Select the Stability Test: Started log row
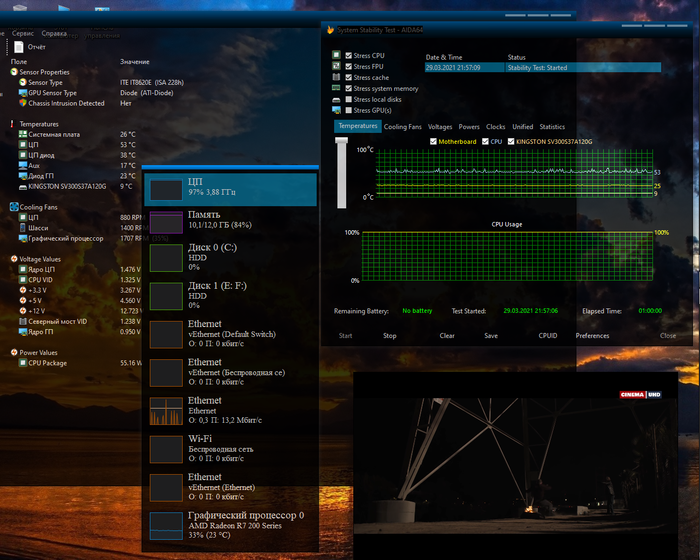This screenshot has width=700, height=560. click(542, 67)
